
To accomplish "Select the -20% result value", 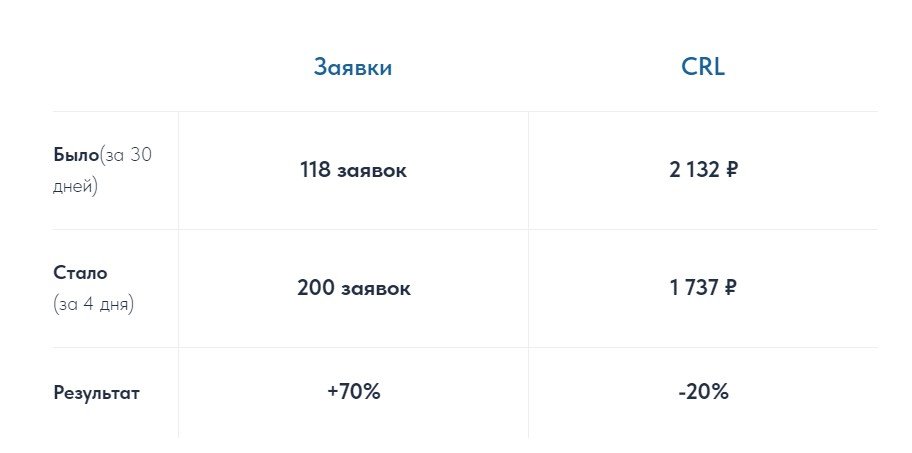I will click(703, 392).
